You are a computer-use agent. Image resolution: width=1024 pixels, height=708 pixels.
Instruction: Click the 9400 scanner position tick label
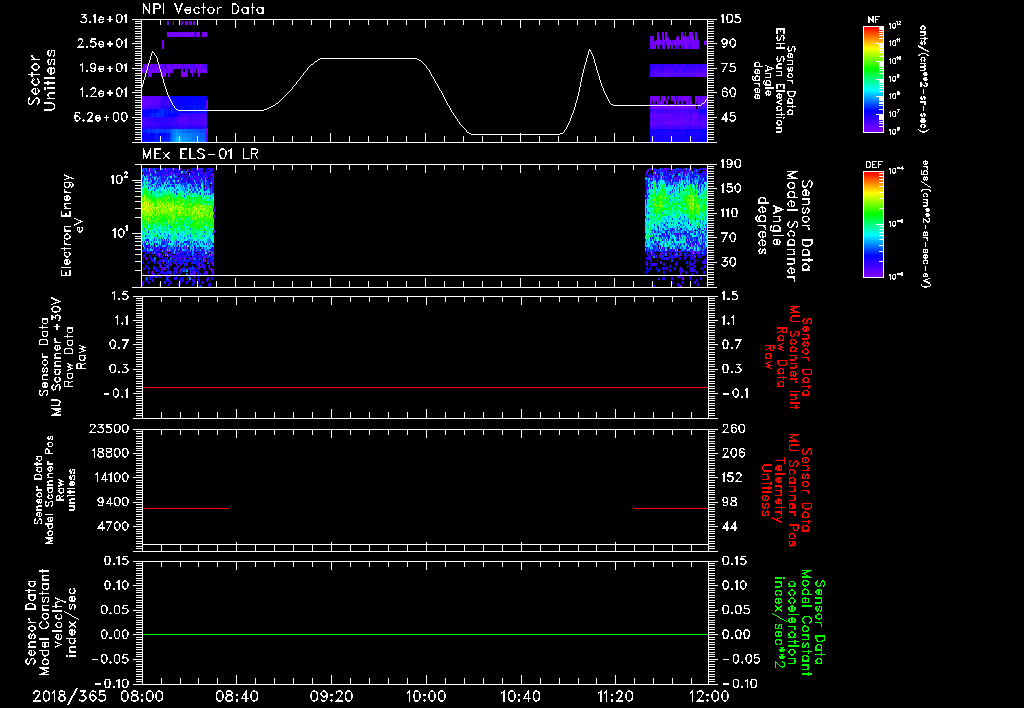coord(112,502)
